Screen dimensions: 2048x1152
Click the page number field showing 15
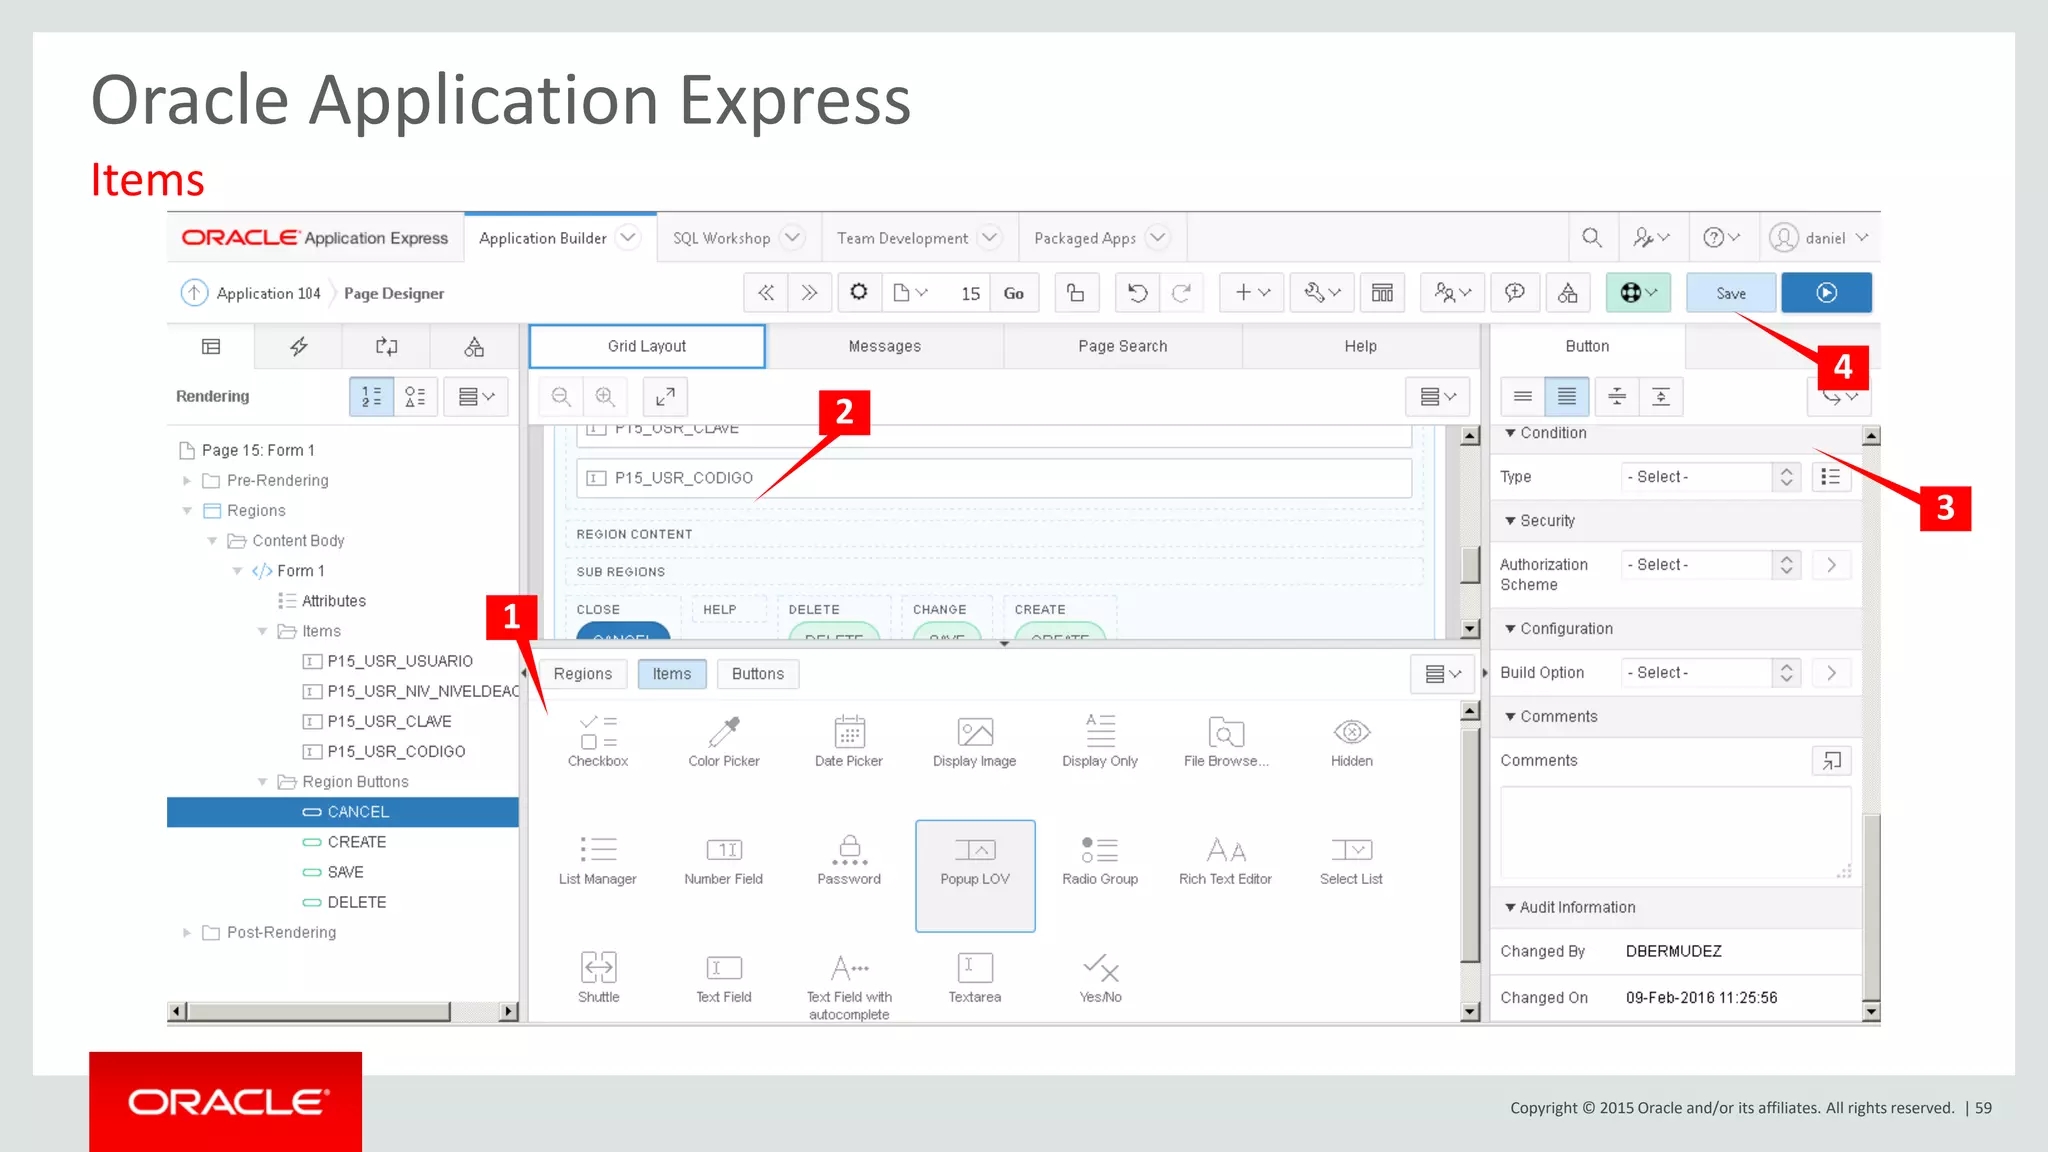[969, 293]
